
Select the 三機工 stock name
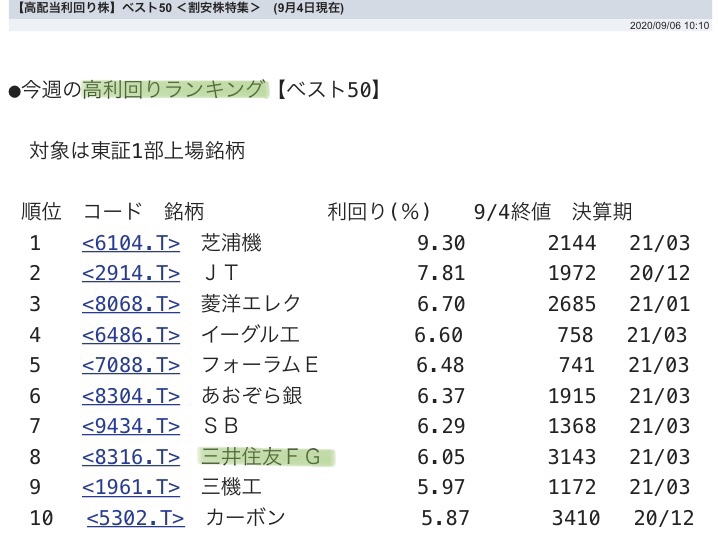(x=231, y=487)
